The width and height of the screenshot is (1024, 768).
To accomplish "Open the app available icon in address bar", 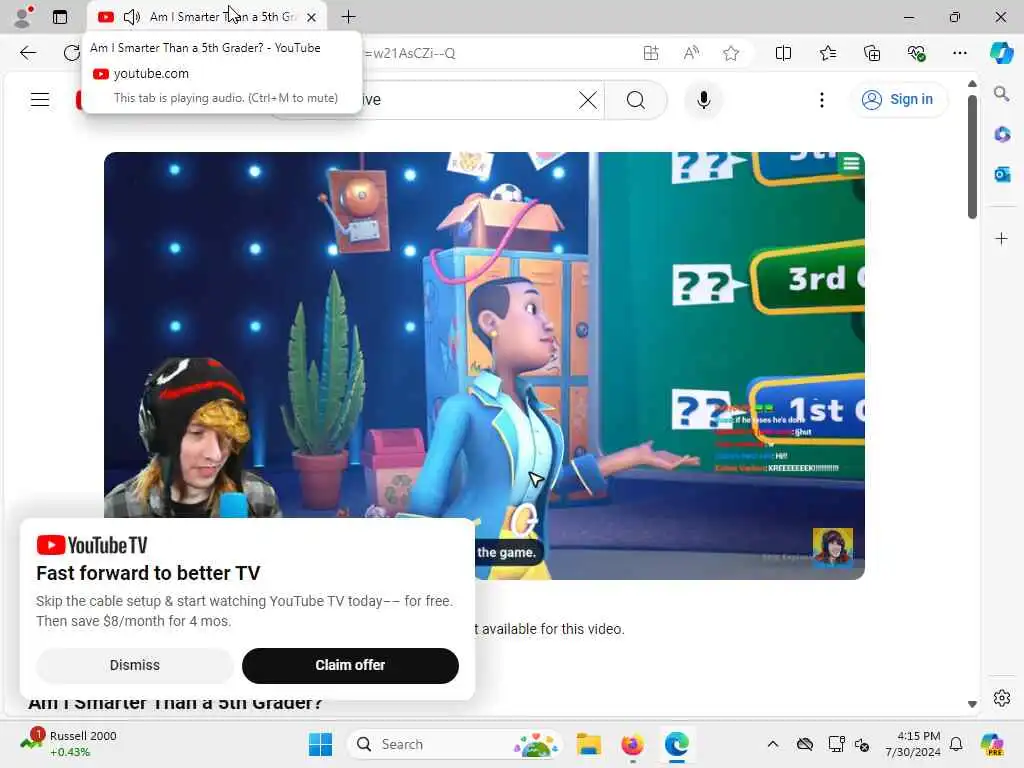I will tap(650, 53).
